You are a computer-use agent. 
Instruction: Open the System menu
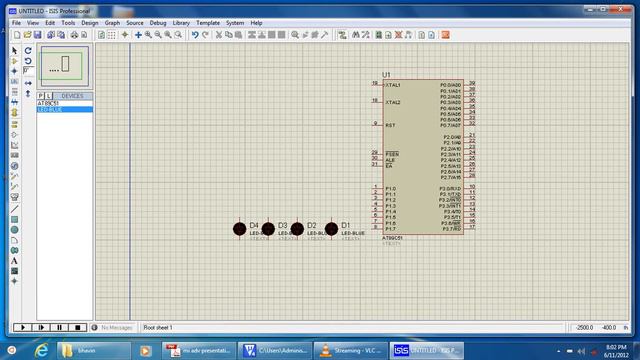pos(235,23)
